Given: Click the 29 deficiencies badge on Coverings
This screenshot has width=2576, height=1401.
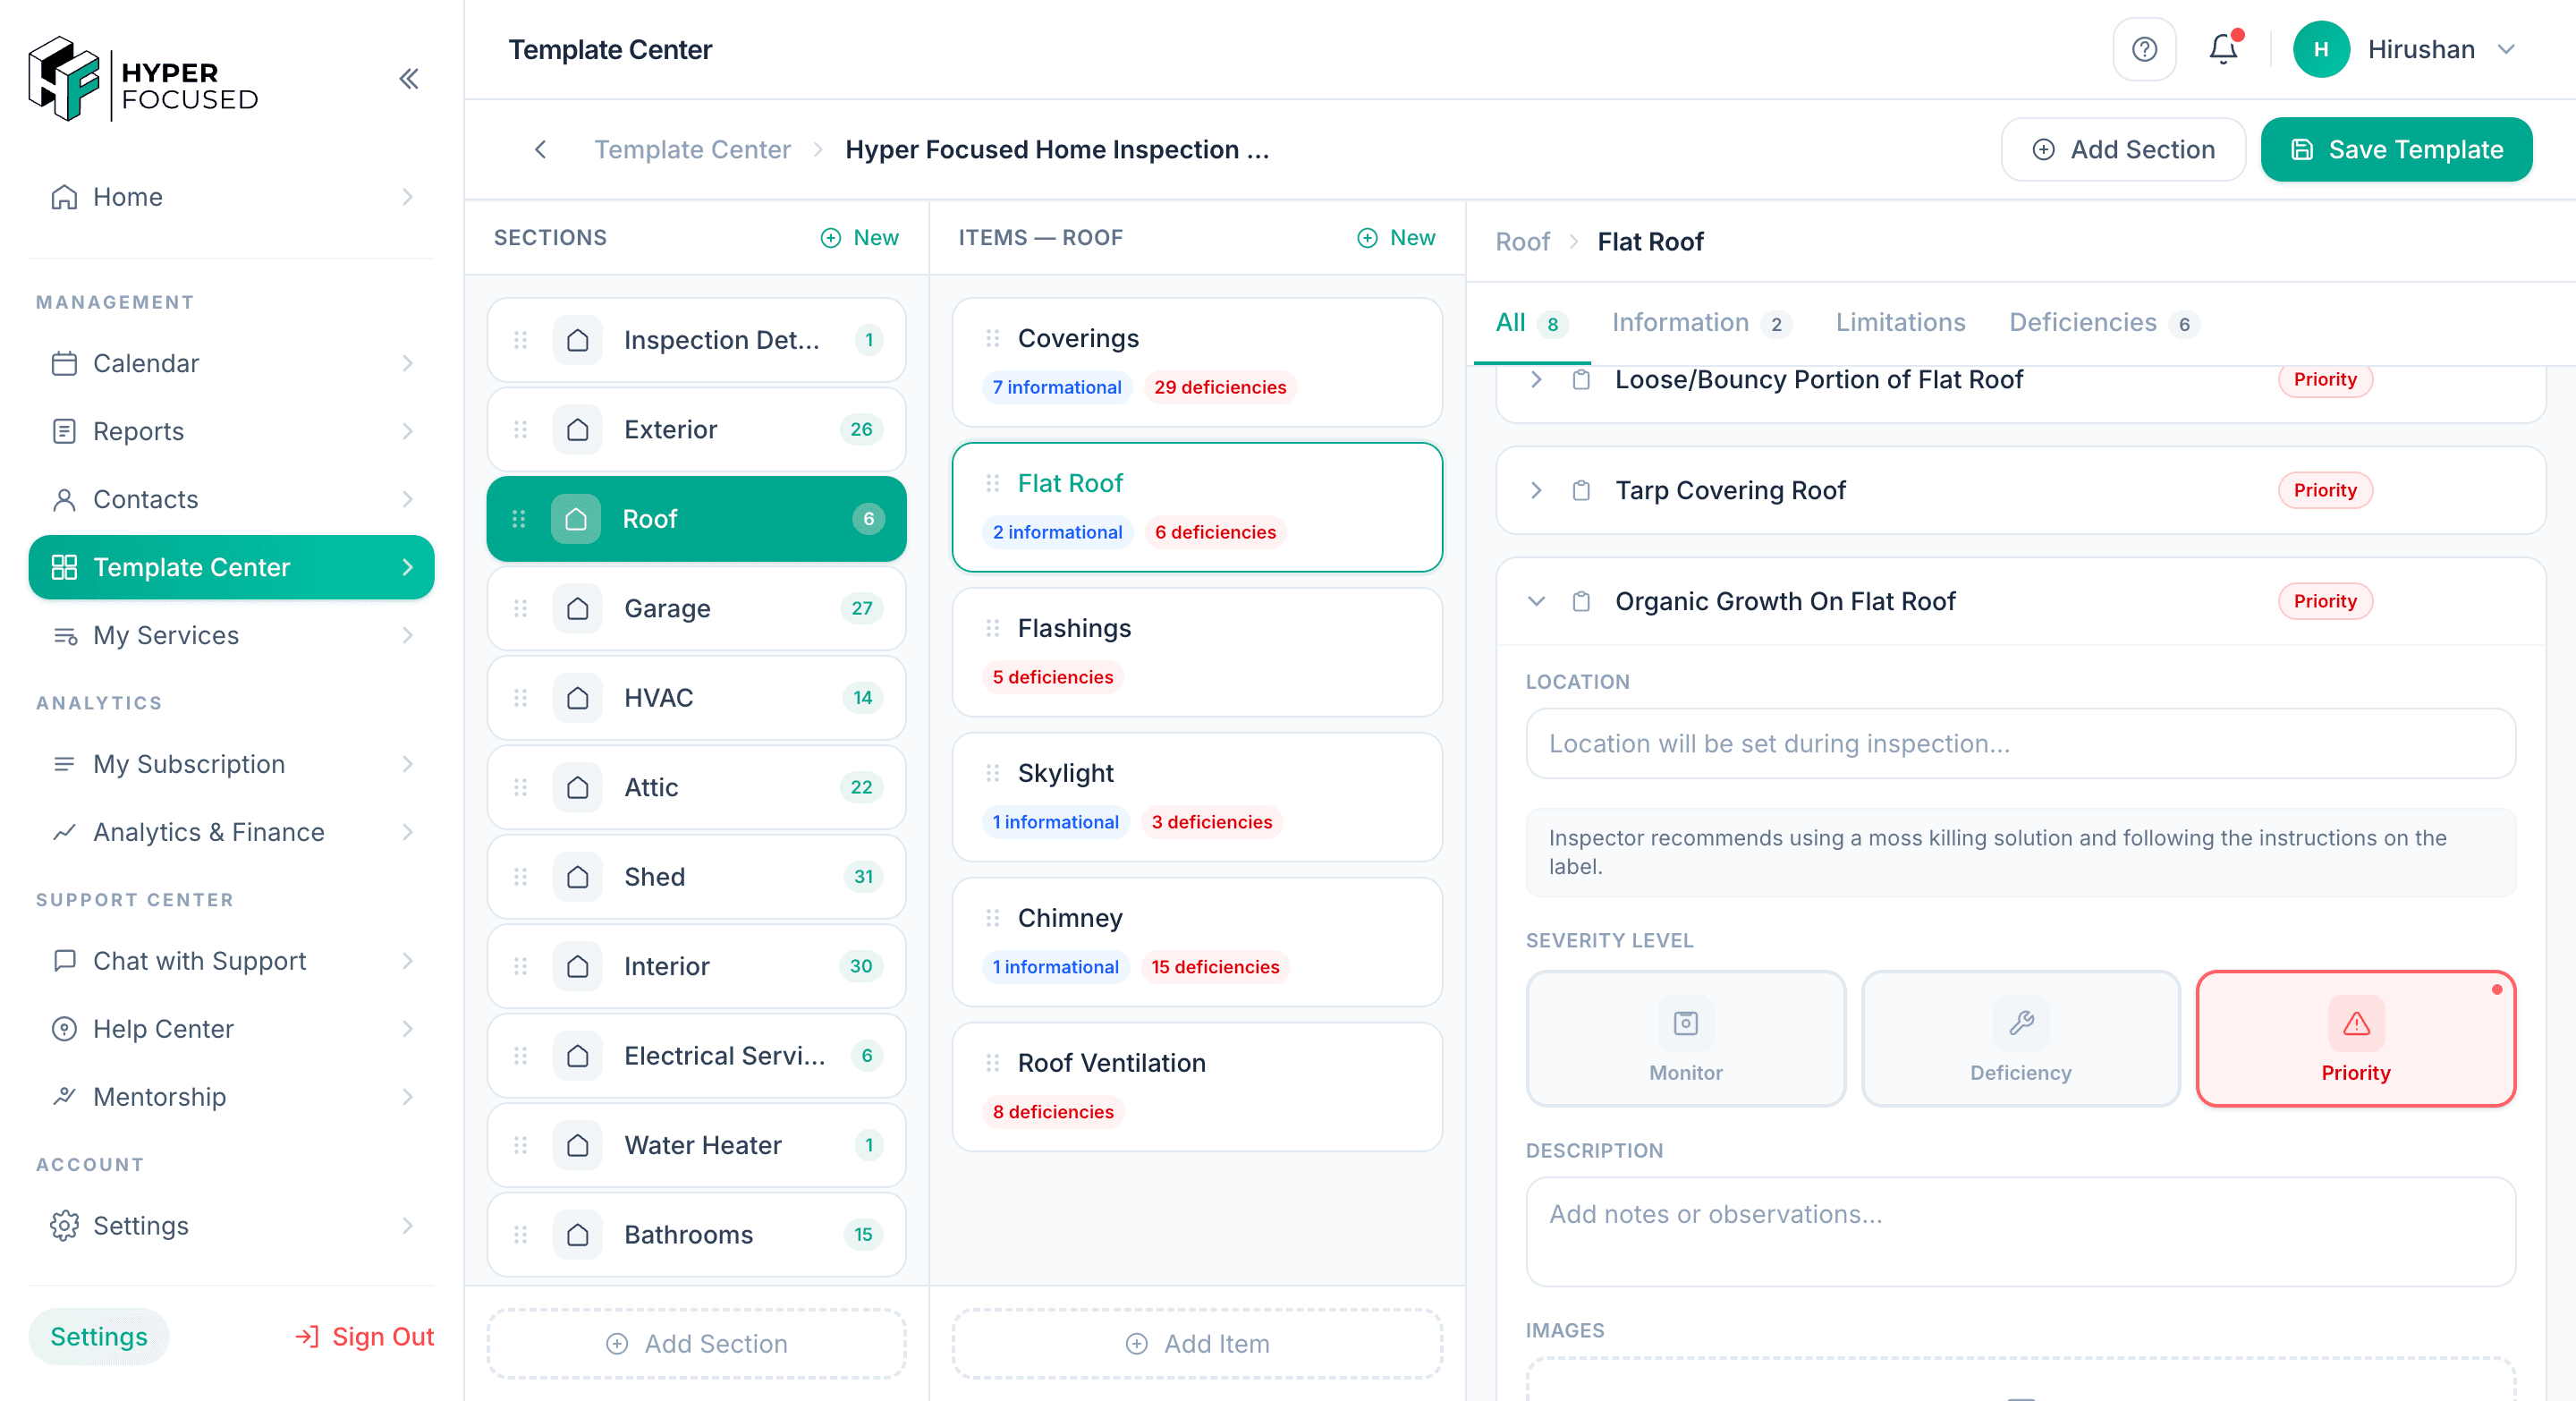Looking at the screenshot, I should pos(1220,387).
